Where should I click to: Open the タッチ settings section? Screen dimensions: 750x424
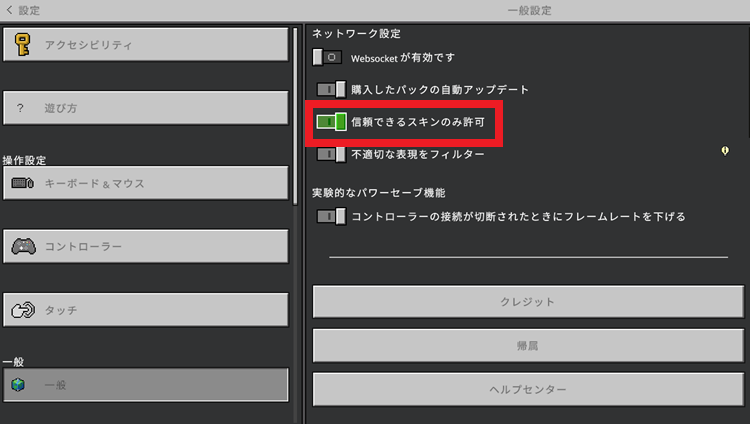[x=146, y=310]
